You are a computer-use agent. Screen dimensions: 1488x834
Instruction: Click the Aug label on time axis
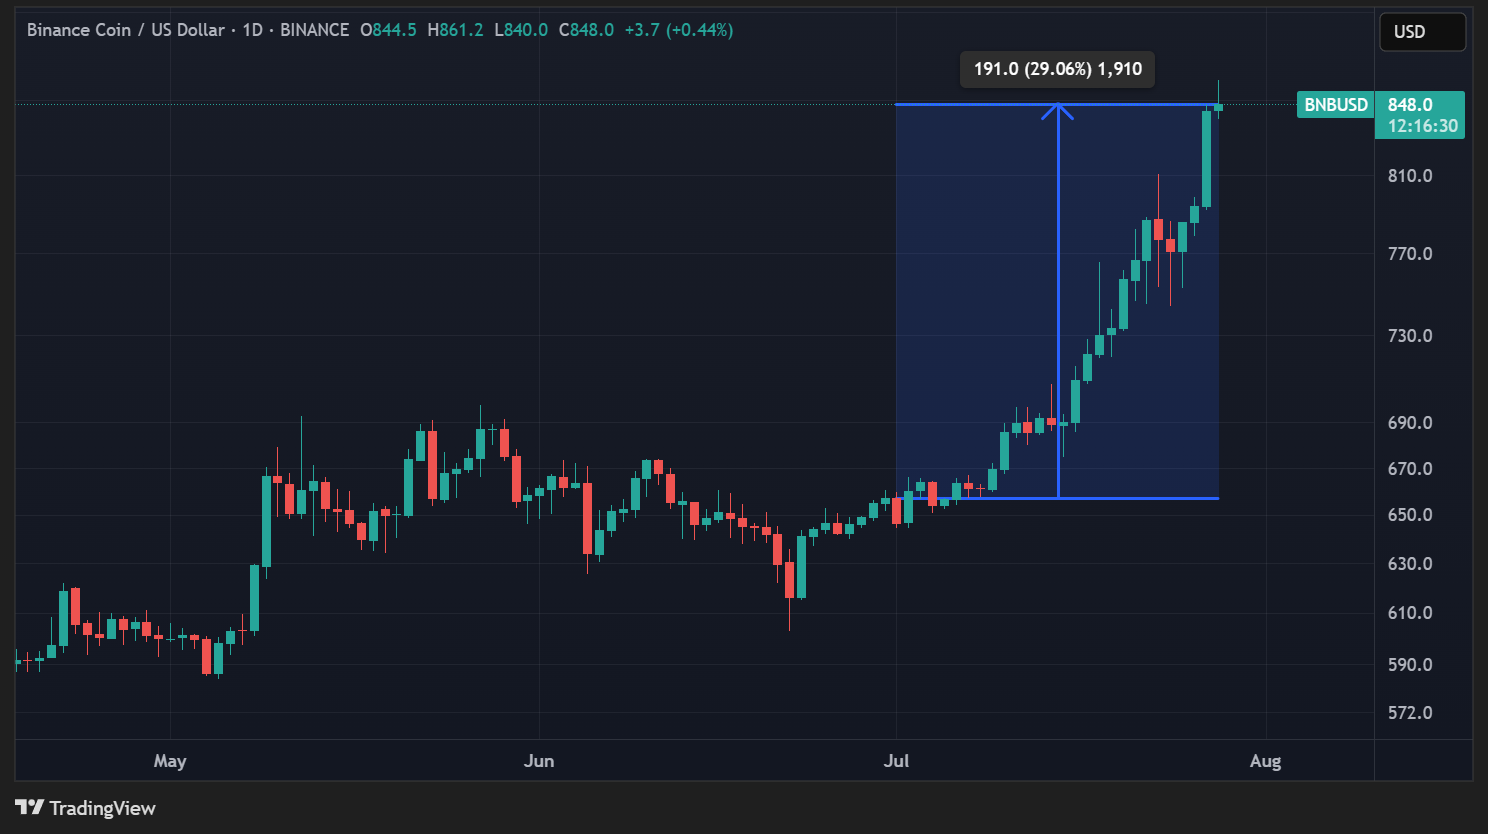pyautogui.click(x=1265, y=761)
